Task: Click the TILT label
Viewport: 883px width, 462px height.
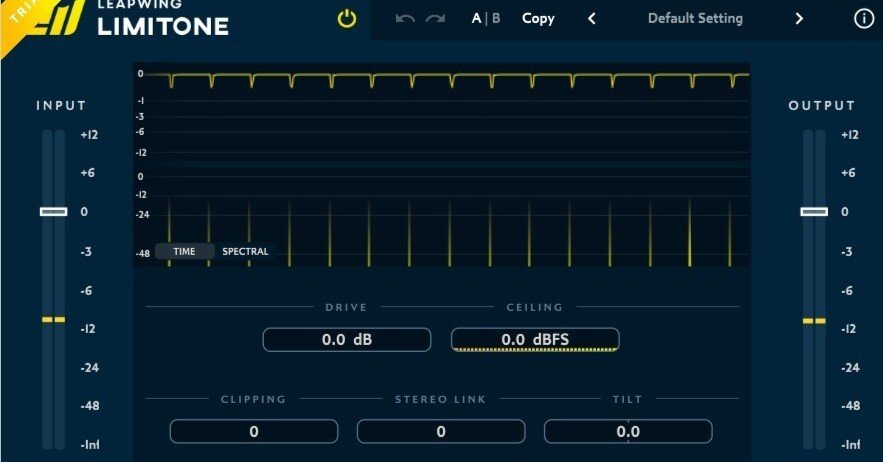Action: click(627, 399)
